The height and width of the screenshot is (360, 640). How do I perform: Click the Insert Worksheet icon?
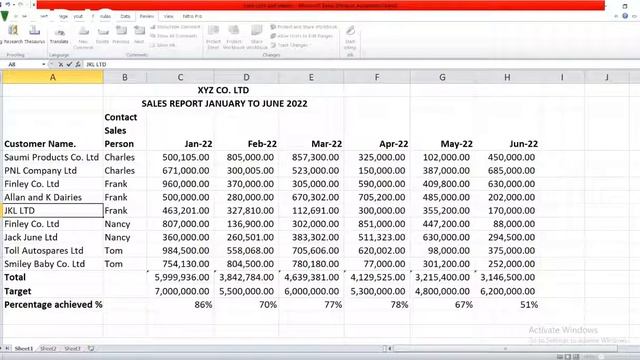[91, 349]
